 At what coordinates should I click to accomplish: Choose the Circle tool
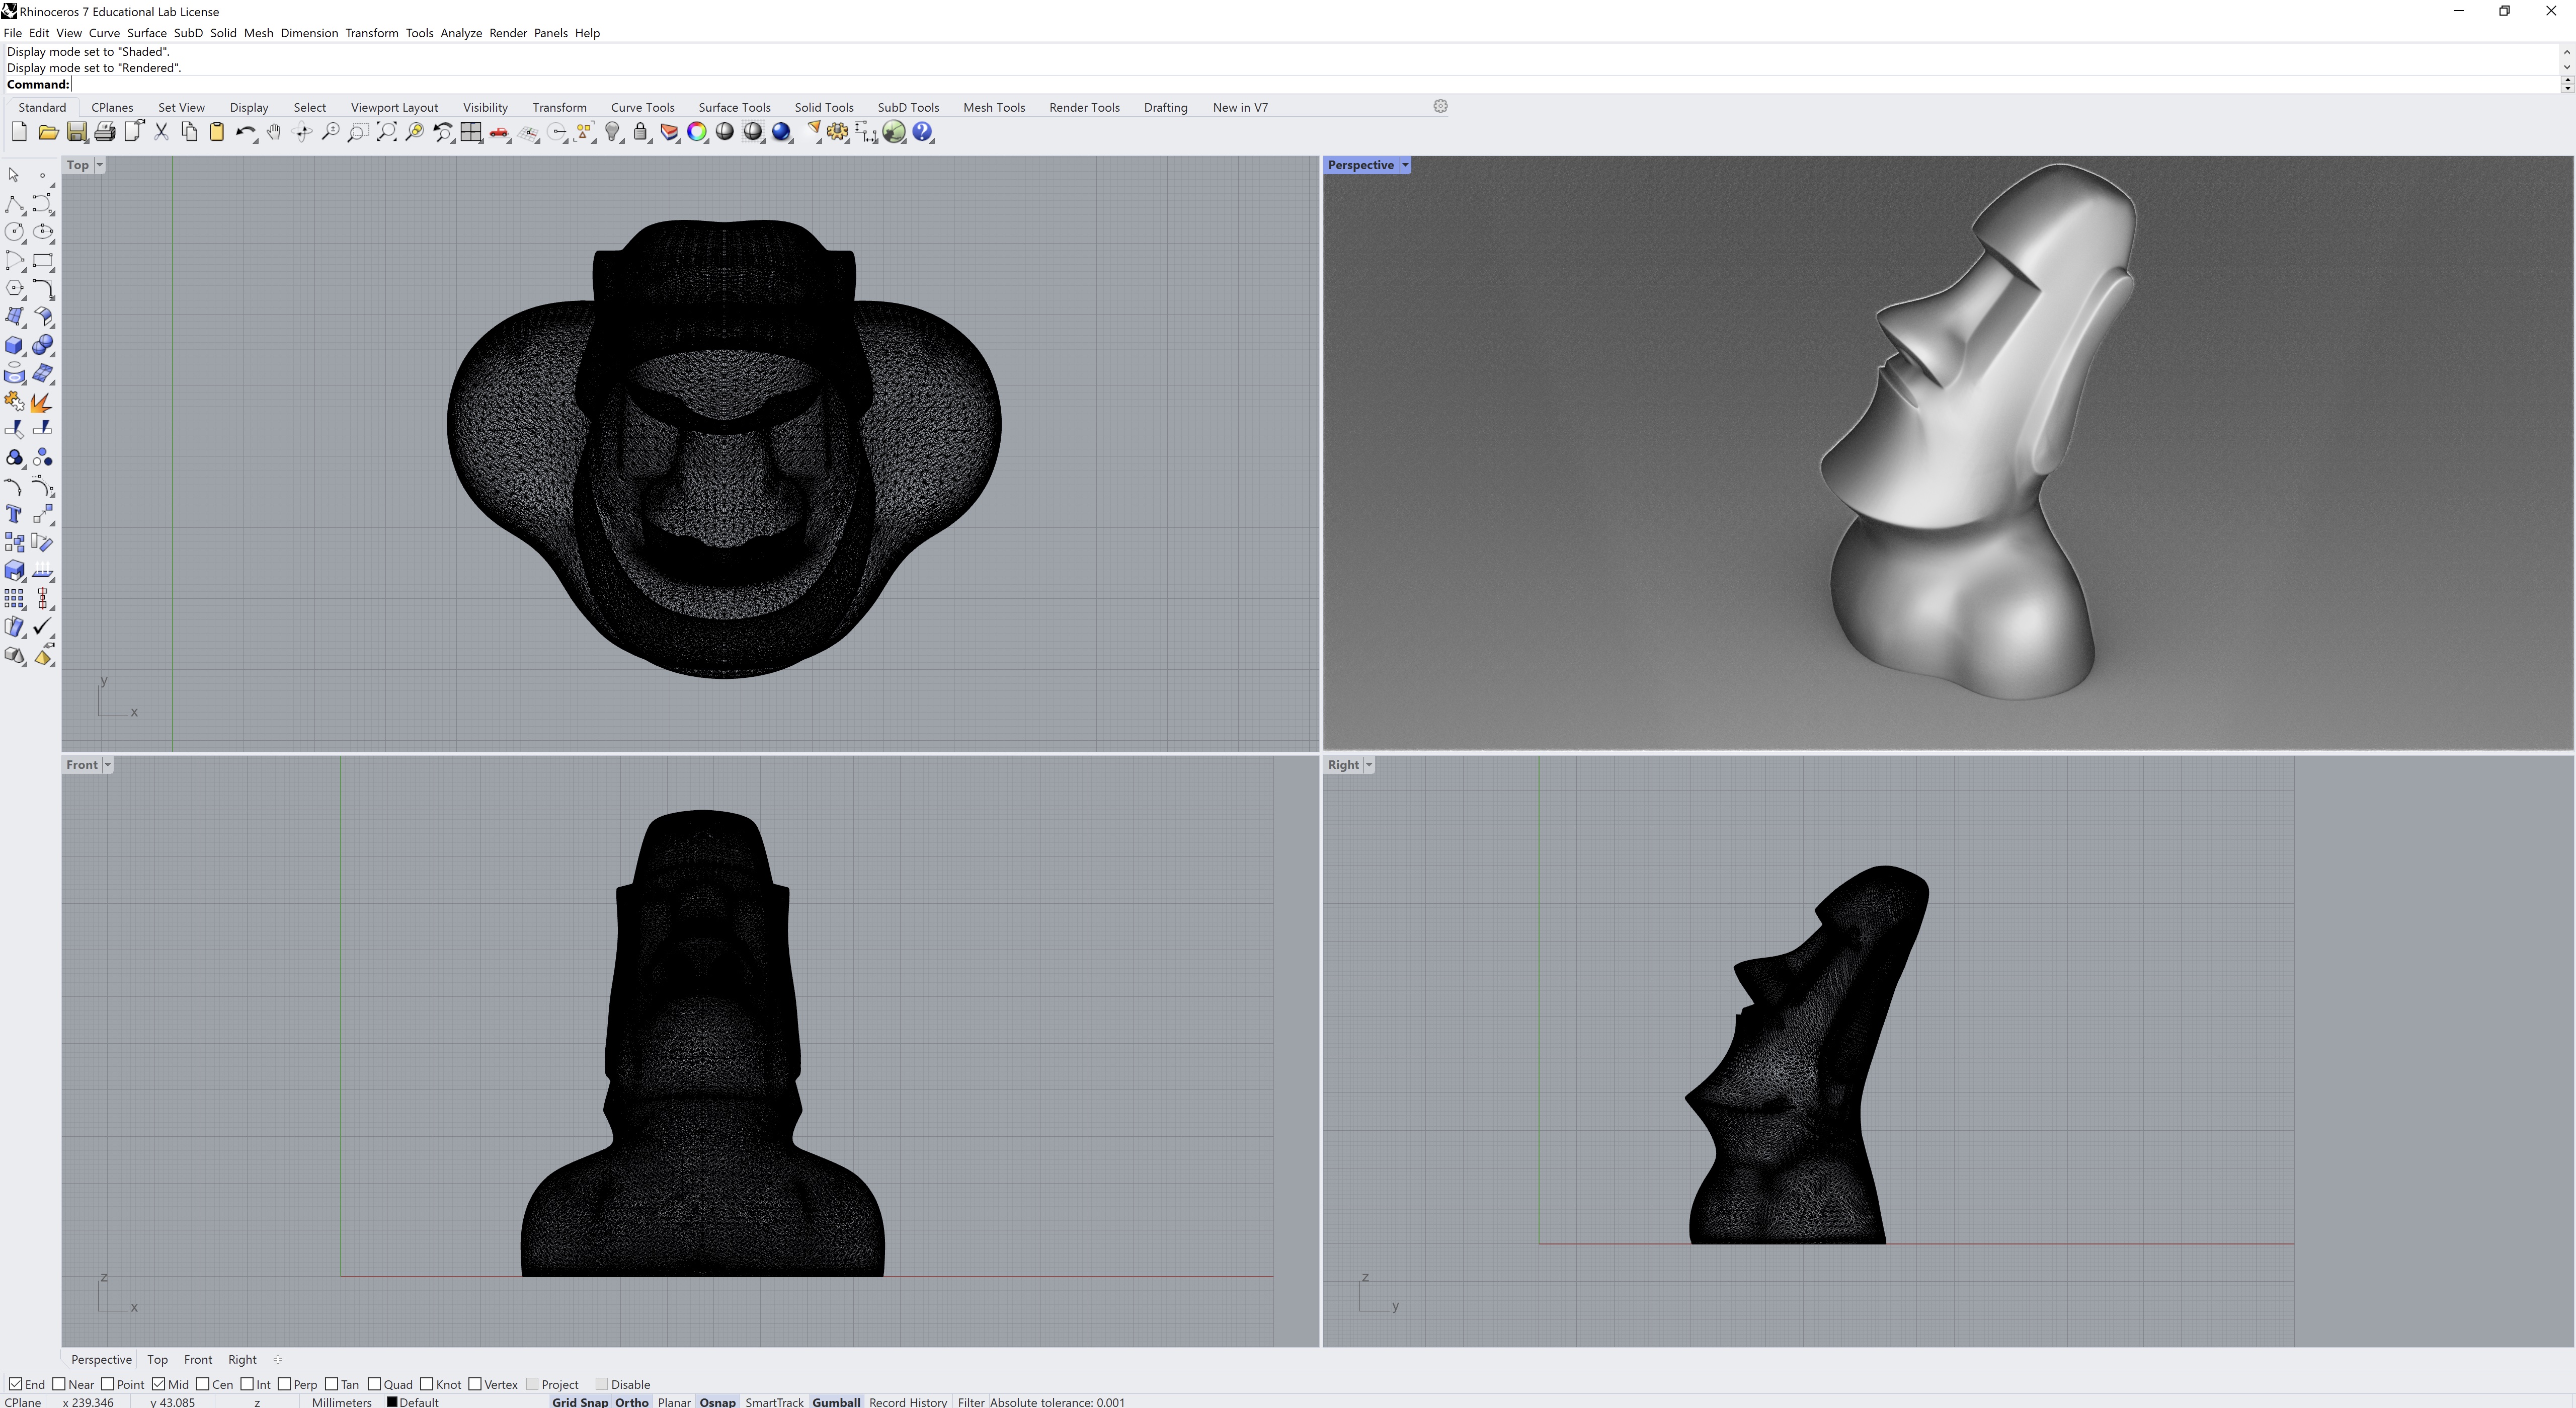14,232
